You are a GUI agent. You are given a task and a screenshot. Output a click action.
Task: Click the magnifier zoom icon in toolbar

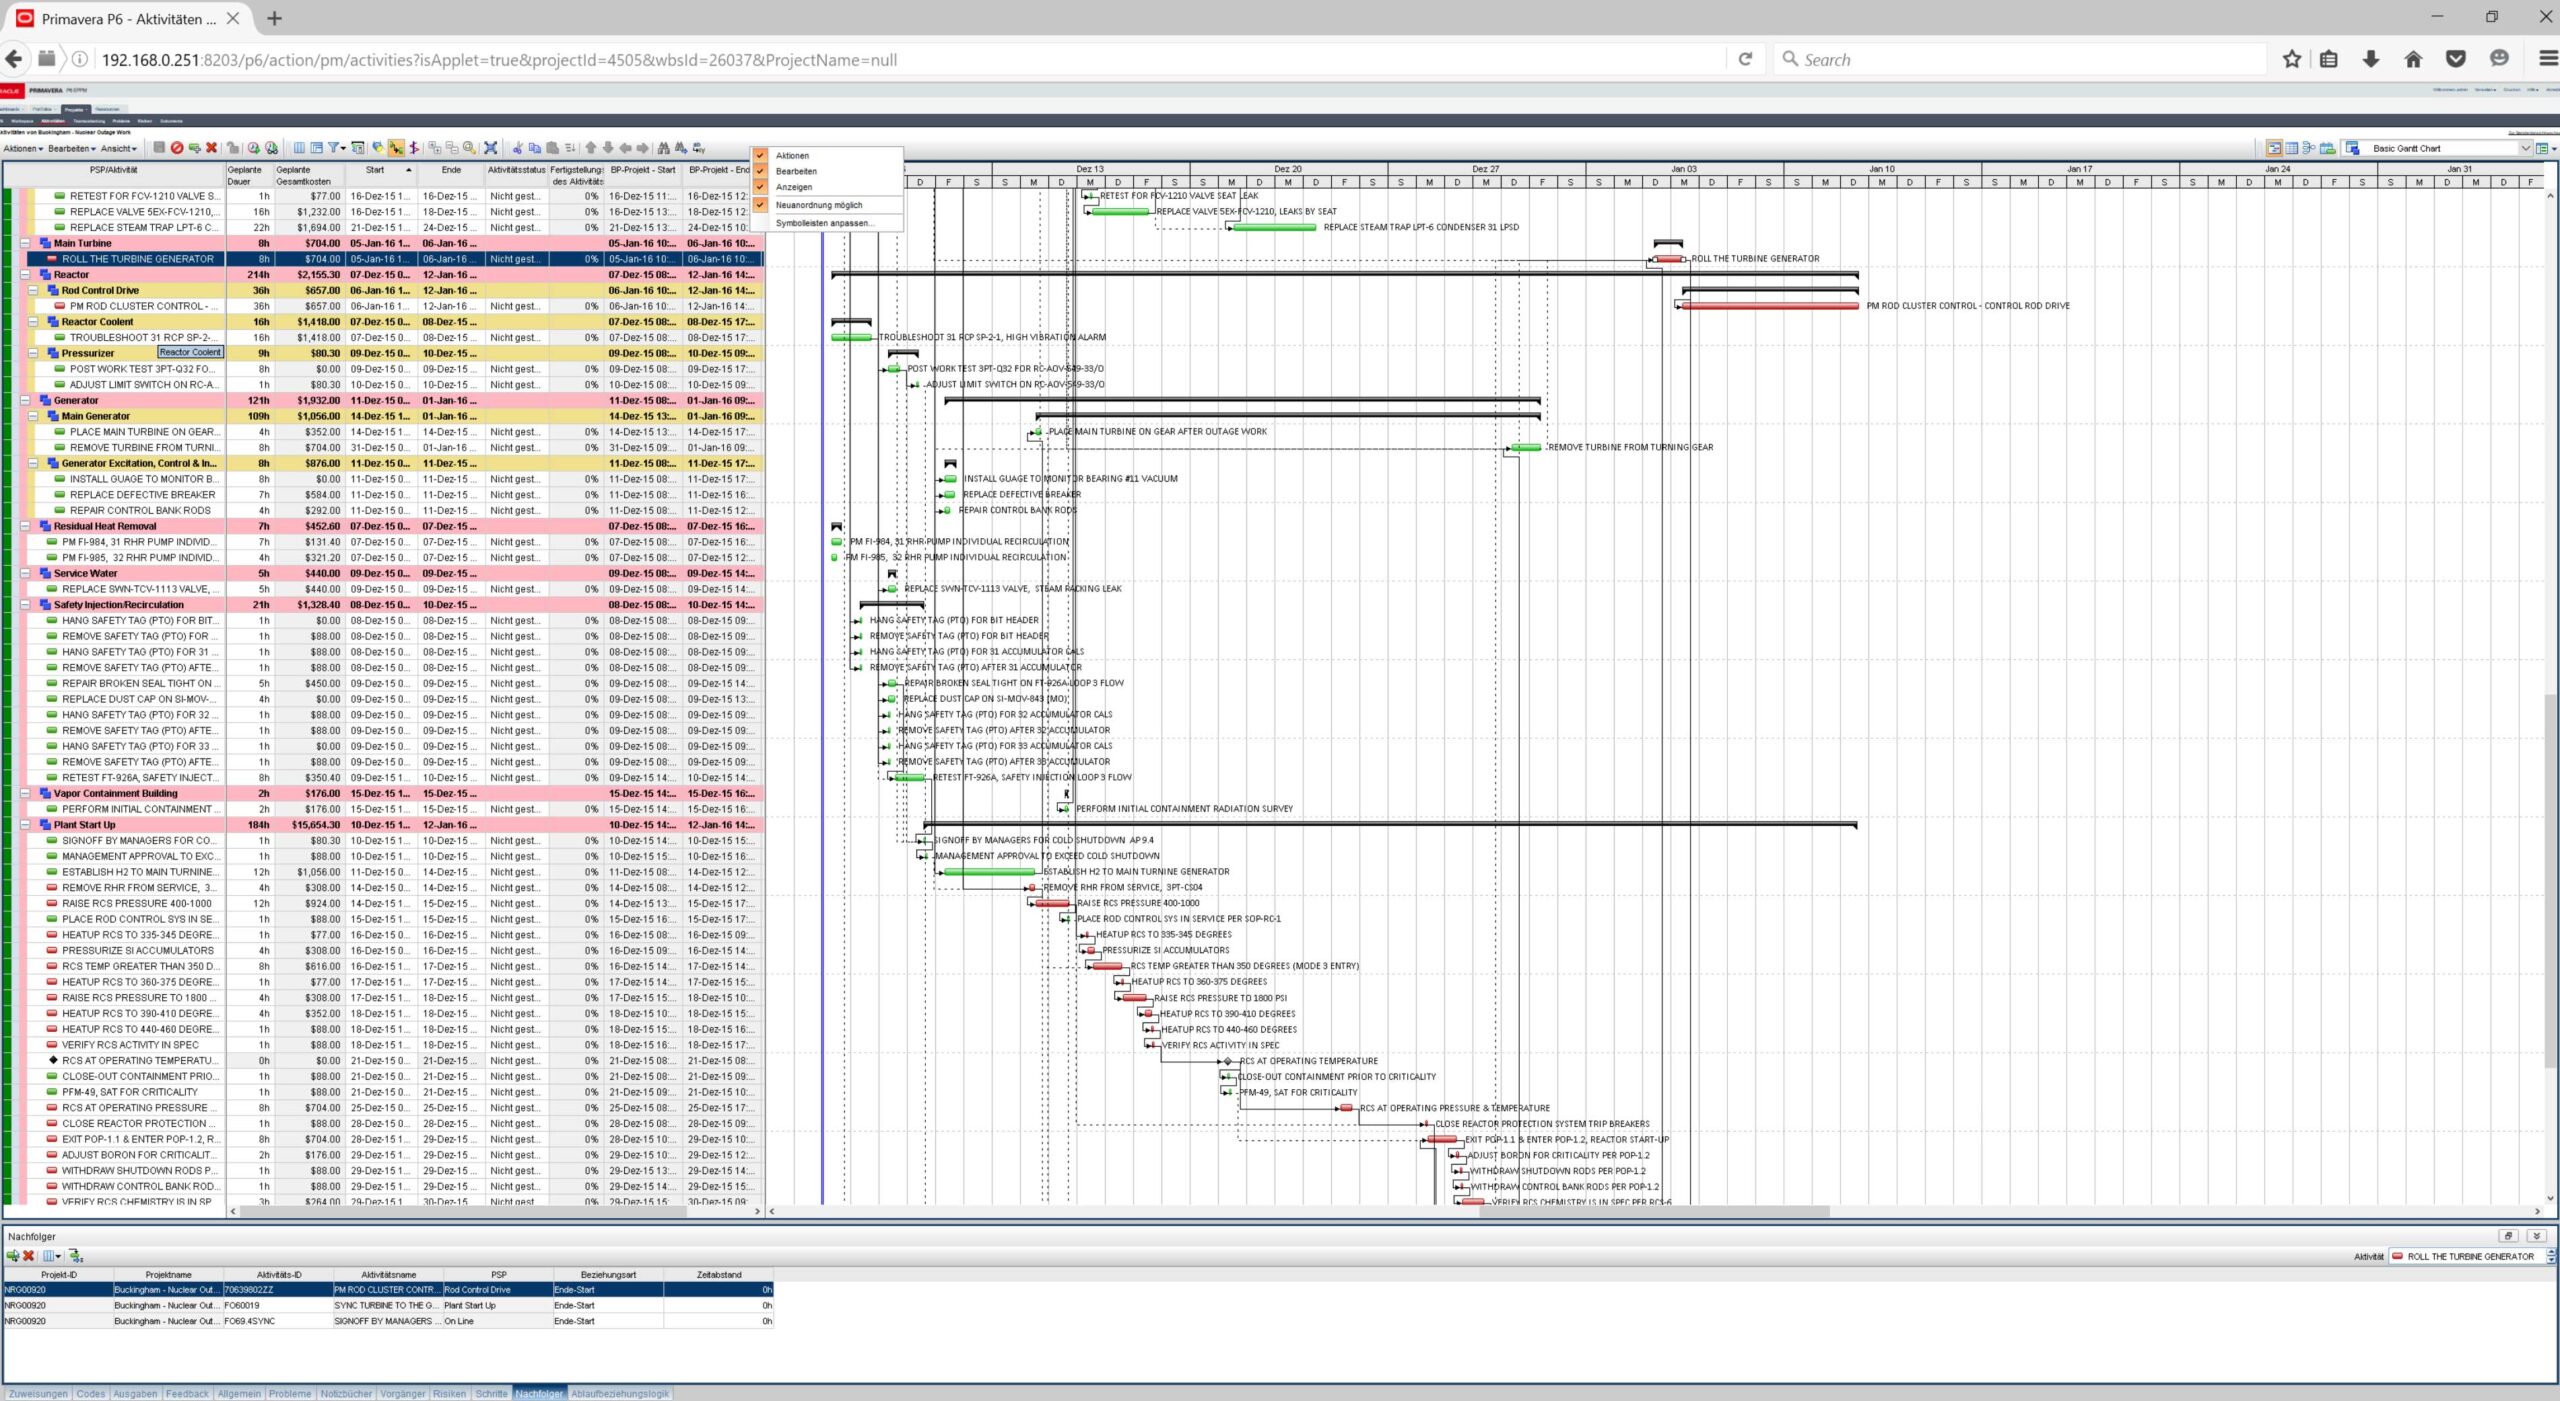[469, 148]
